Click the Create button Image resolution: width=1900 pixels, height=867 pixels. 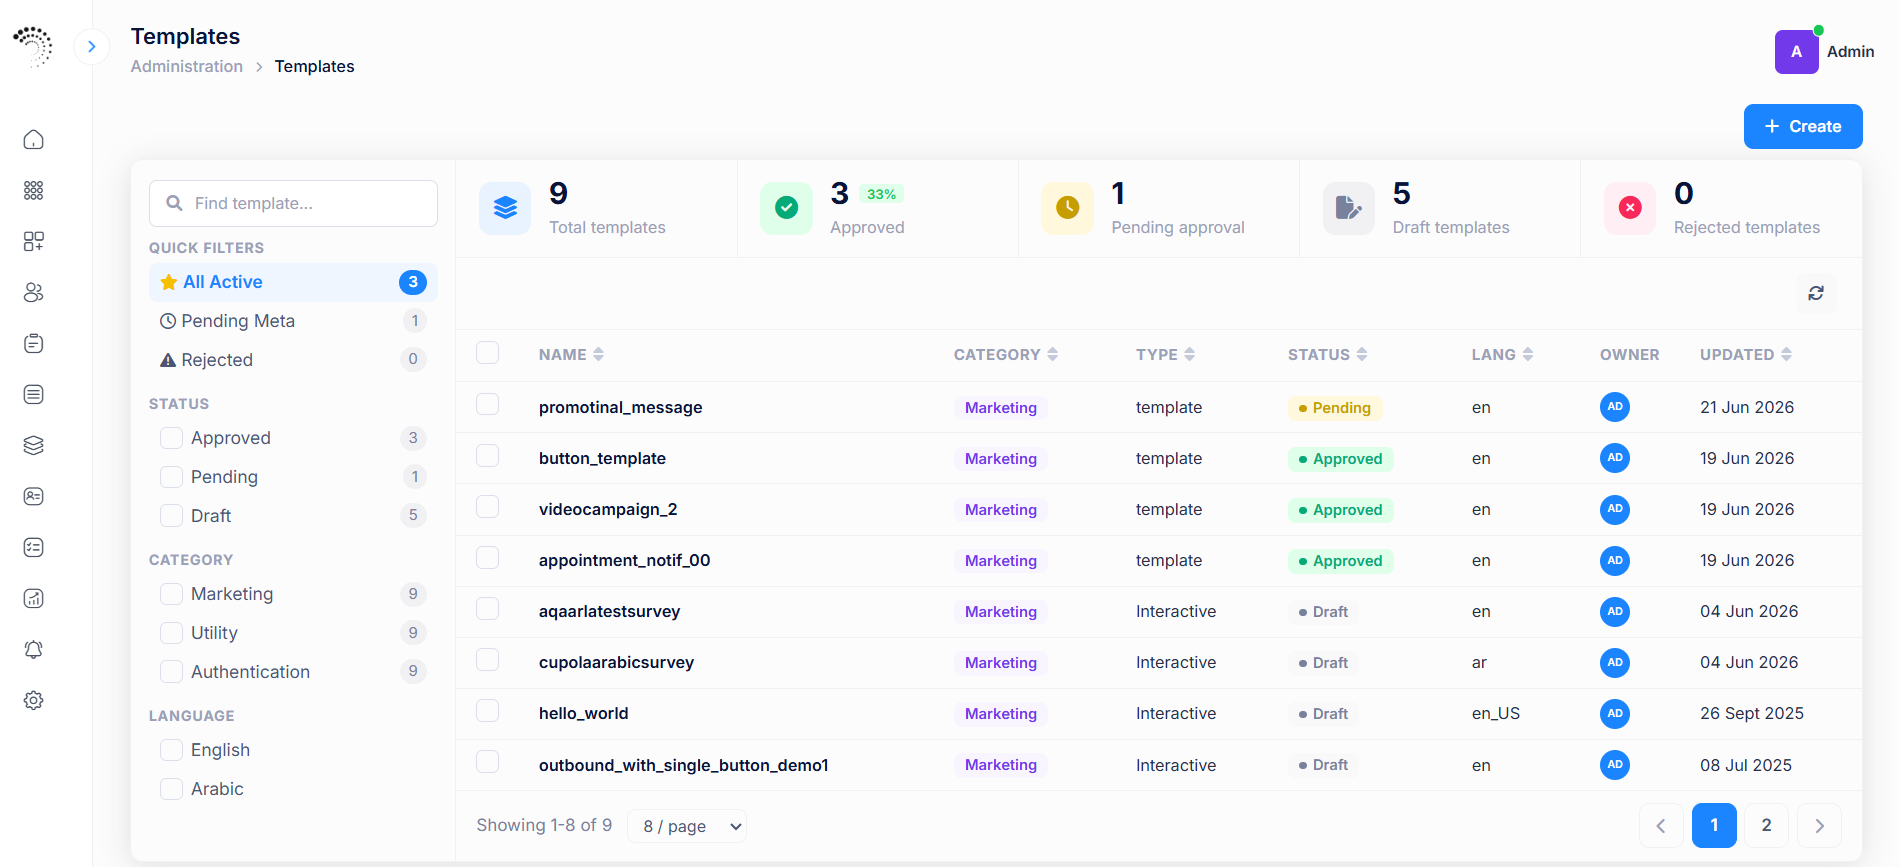point(1802,127)
